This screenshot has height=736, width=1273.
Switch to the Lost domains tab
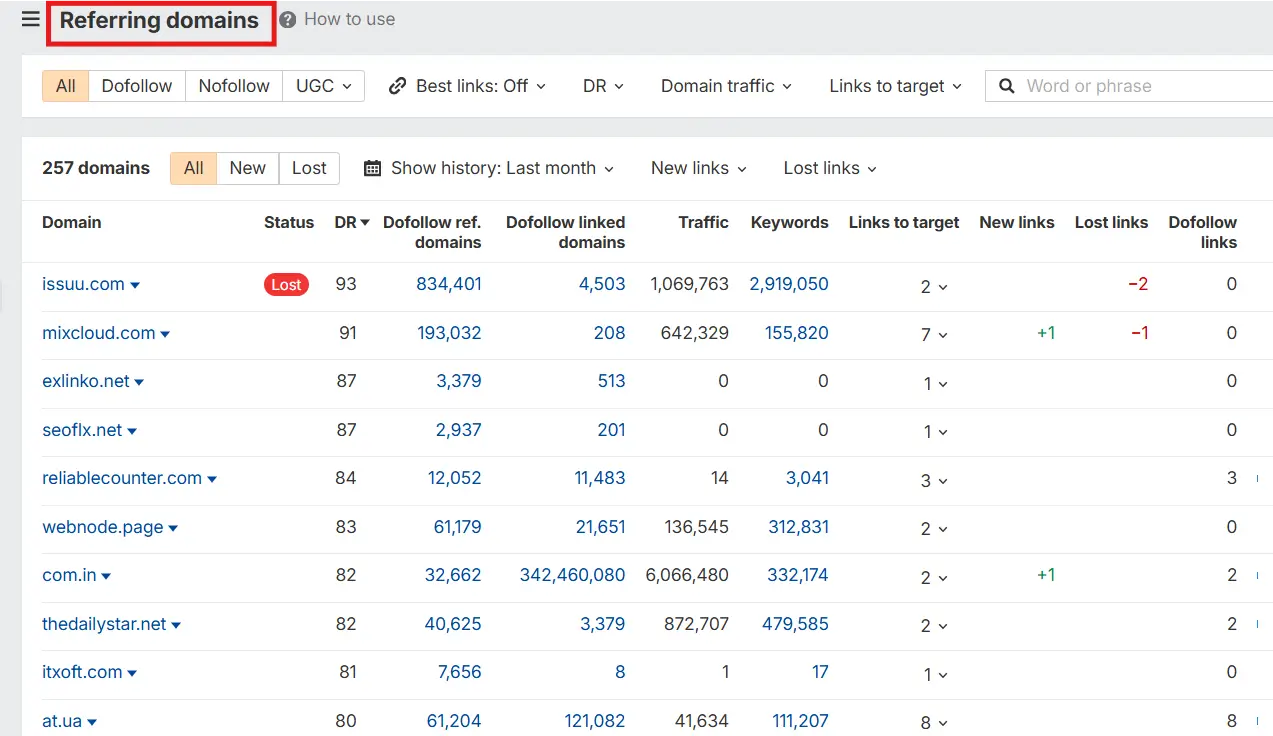pyautogui.click(x=309, y=168)
